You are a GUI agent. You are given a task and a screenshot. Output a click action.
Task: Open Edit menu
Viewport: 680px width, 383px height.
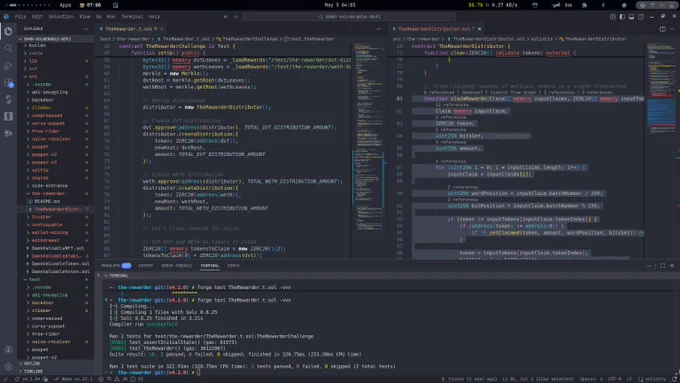[x=37, y=16]
